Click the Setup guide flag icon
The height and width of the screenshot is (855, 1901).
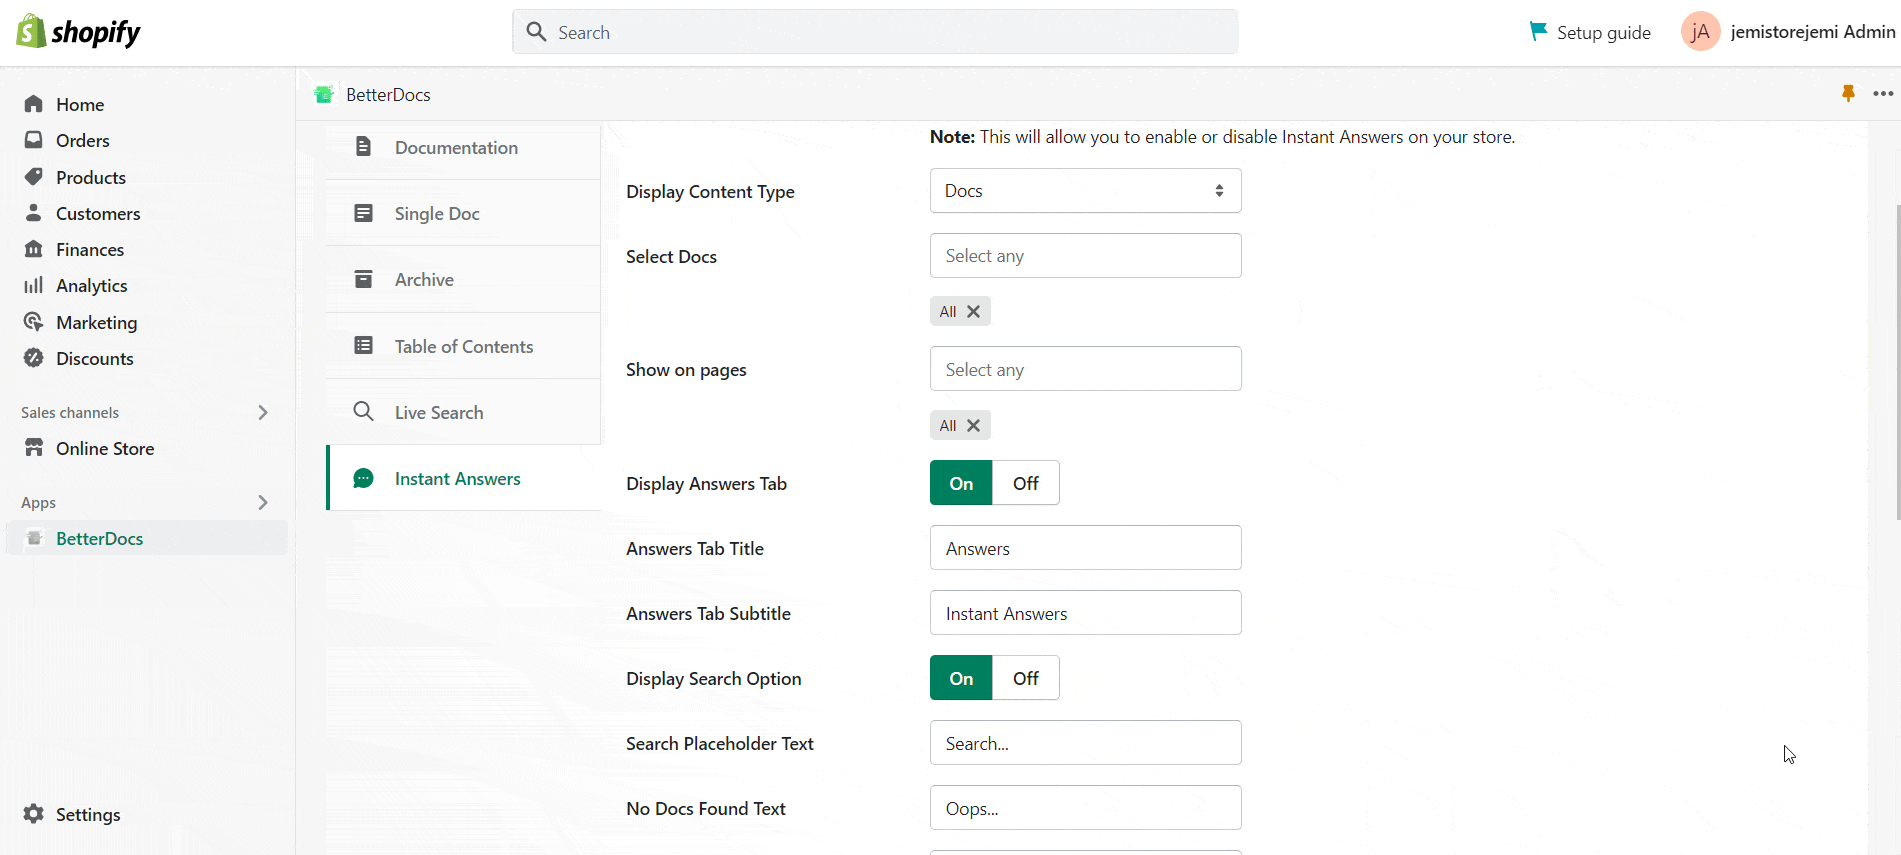(1538, 31)
